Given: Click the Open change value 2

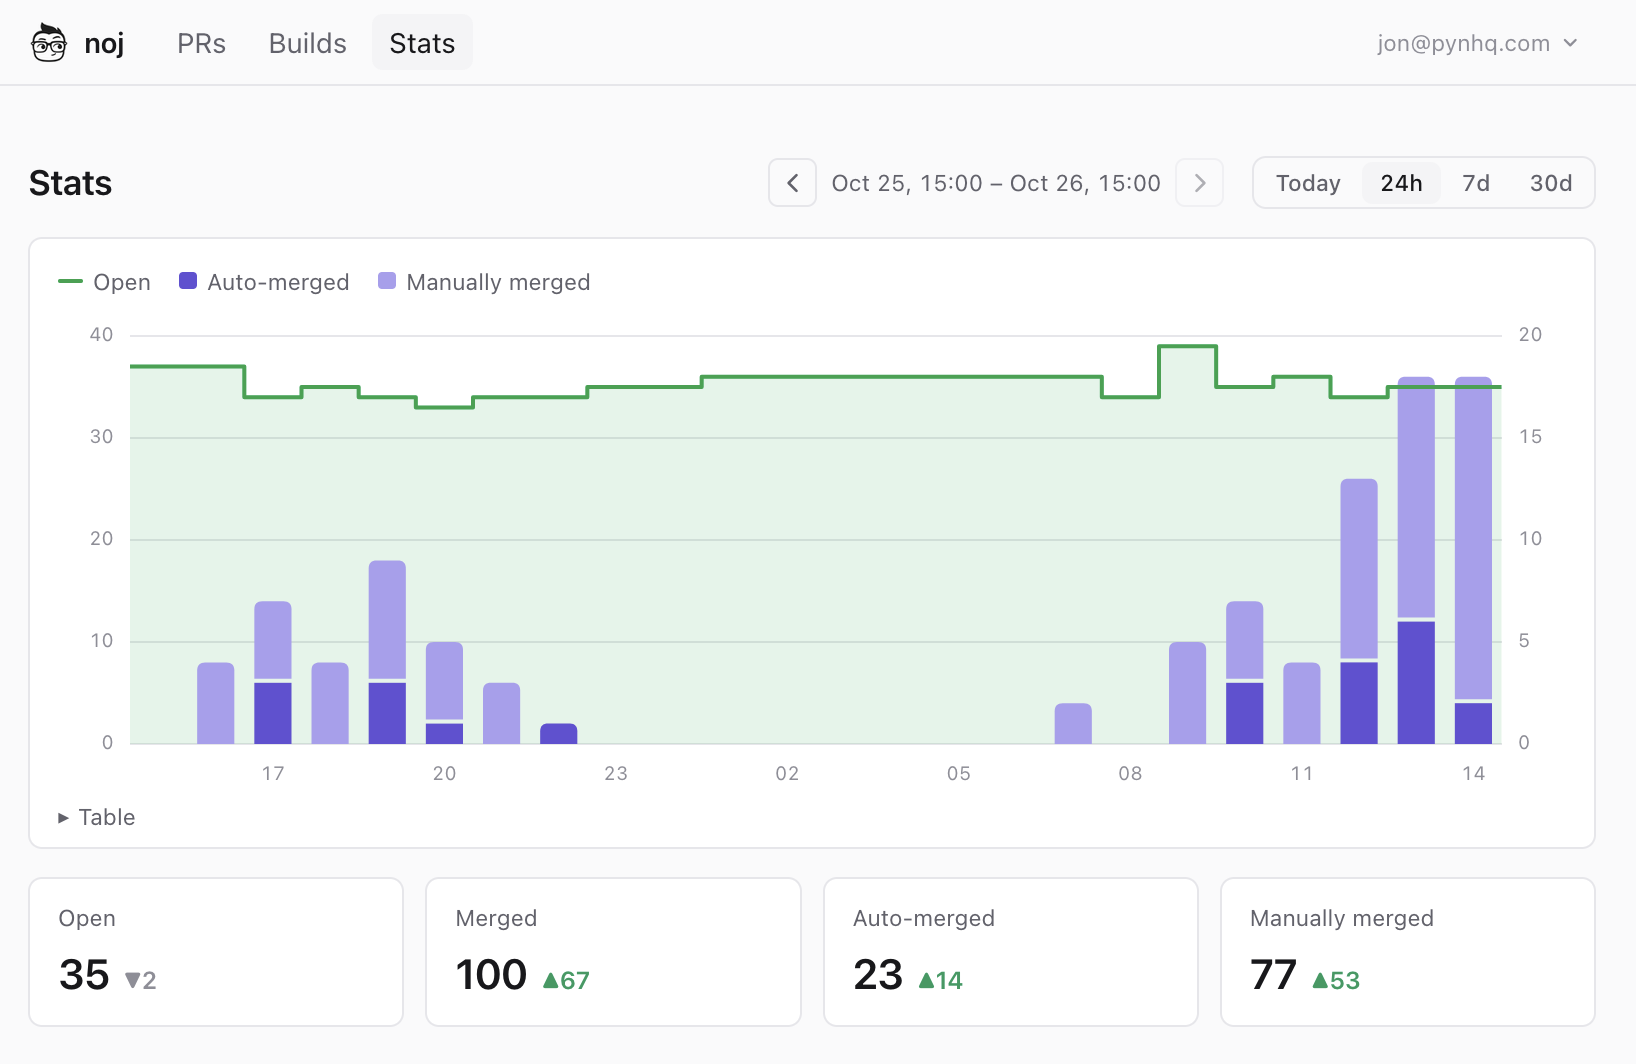Looking at the screenshot, I should 140,980.
